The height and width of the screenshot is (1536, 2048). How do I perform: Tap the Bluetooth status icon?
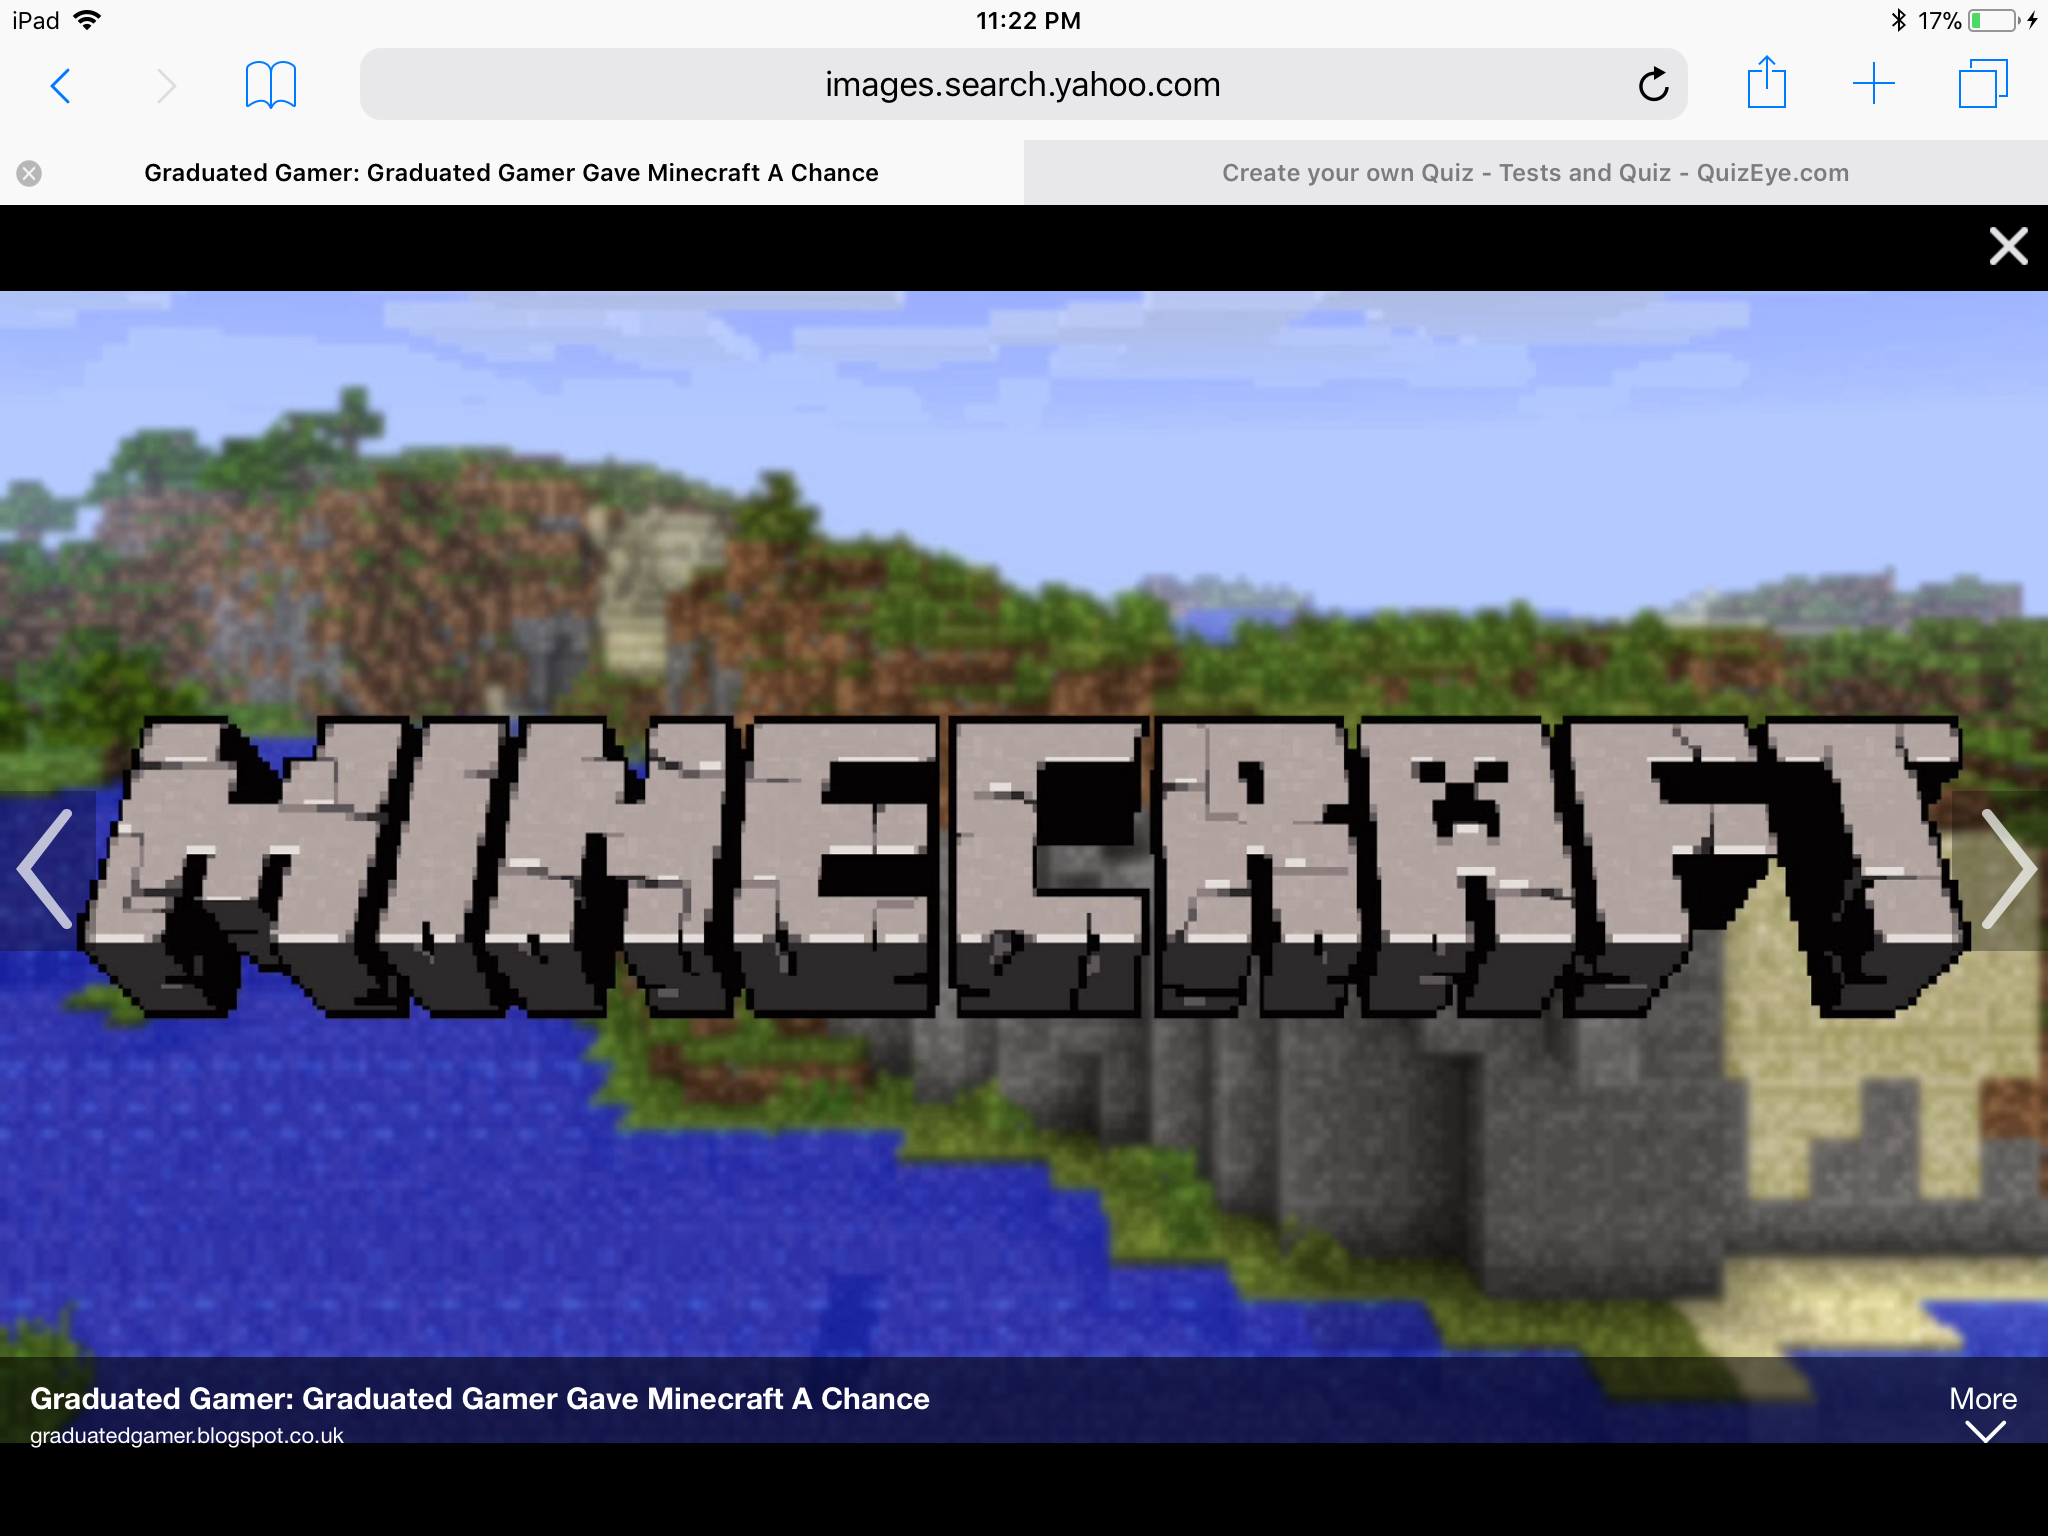(1899, 20)
